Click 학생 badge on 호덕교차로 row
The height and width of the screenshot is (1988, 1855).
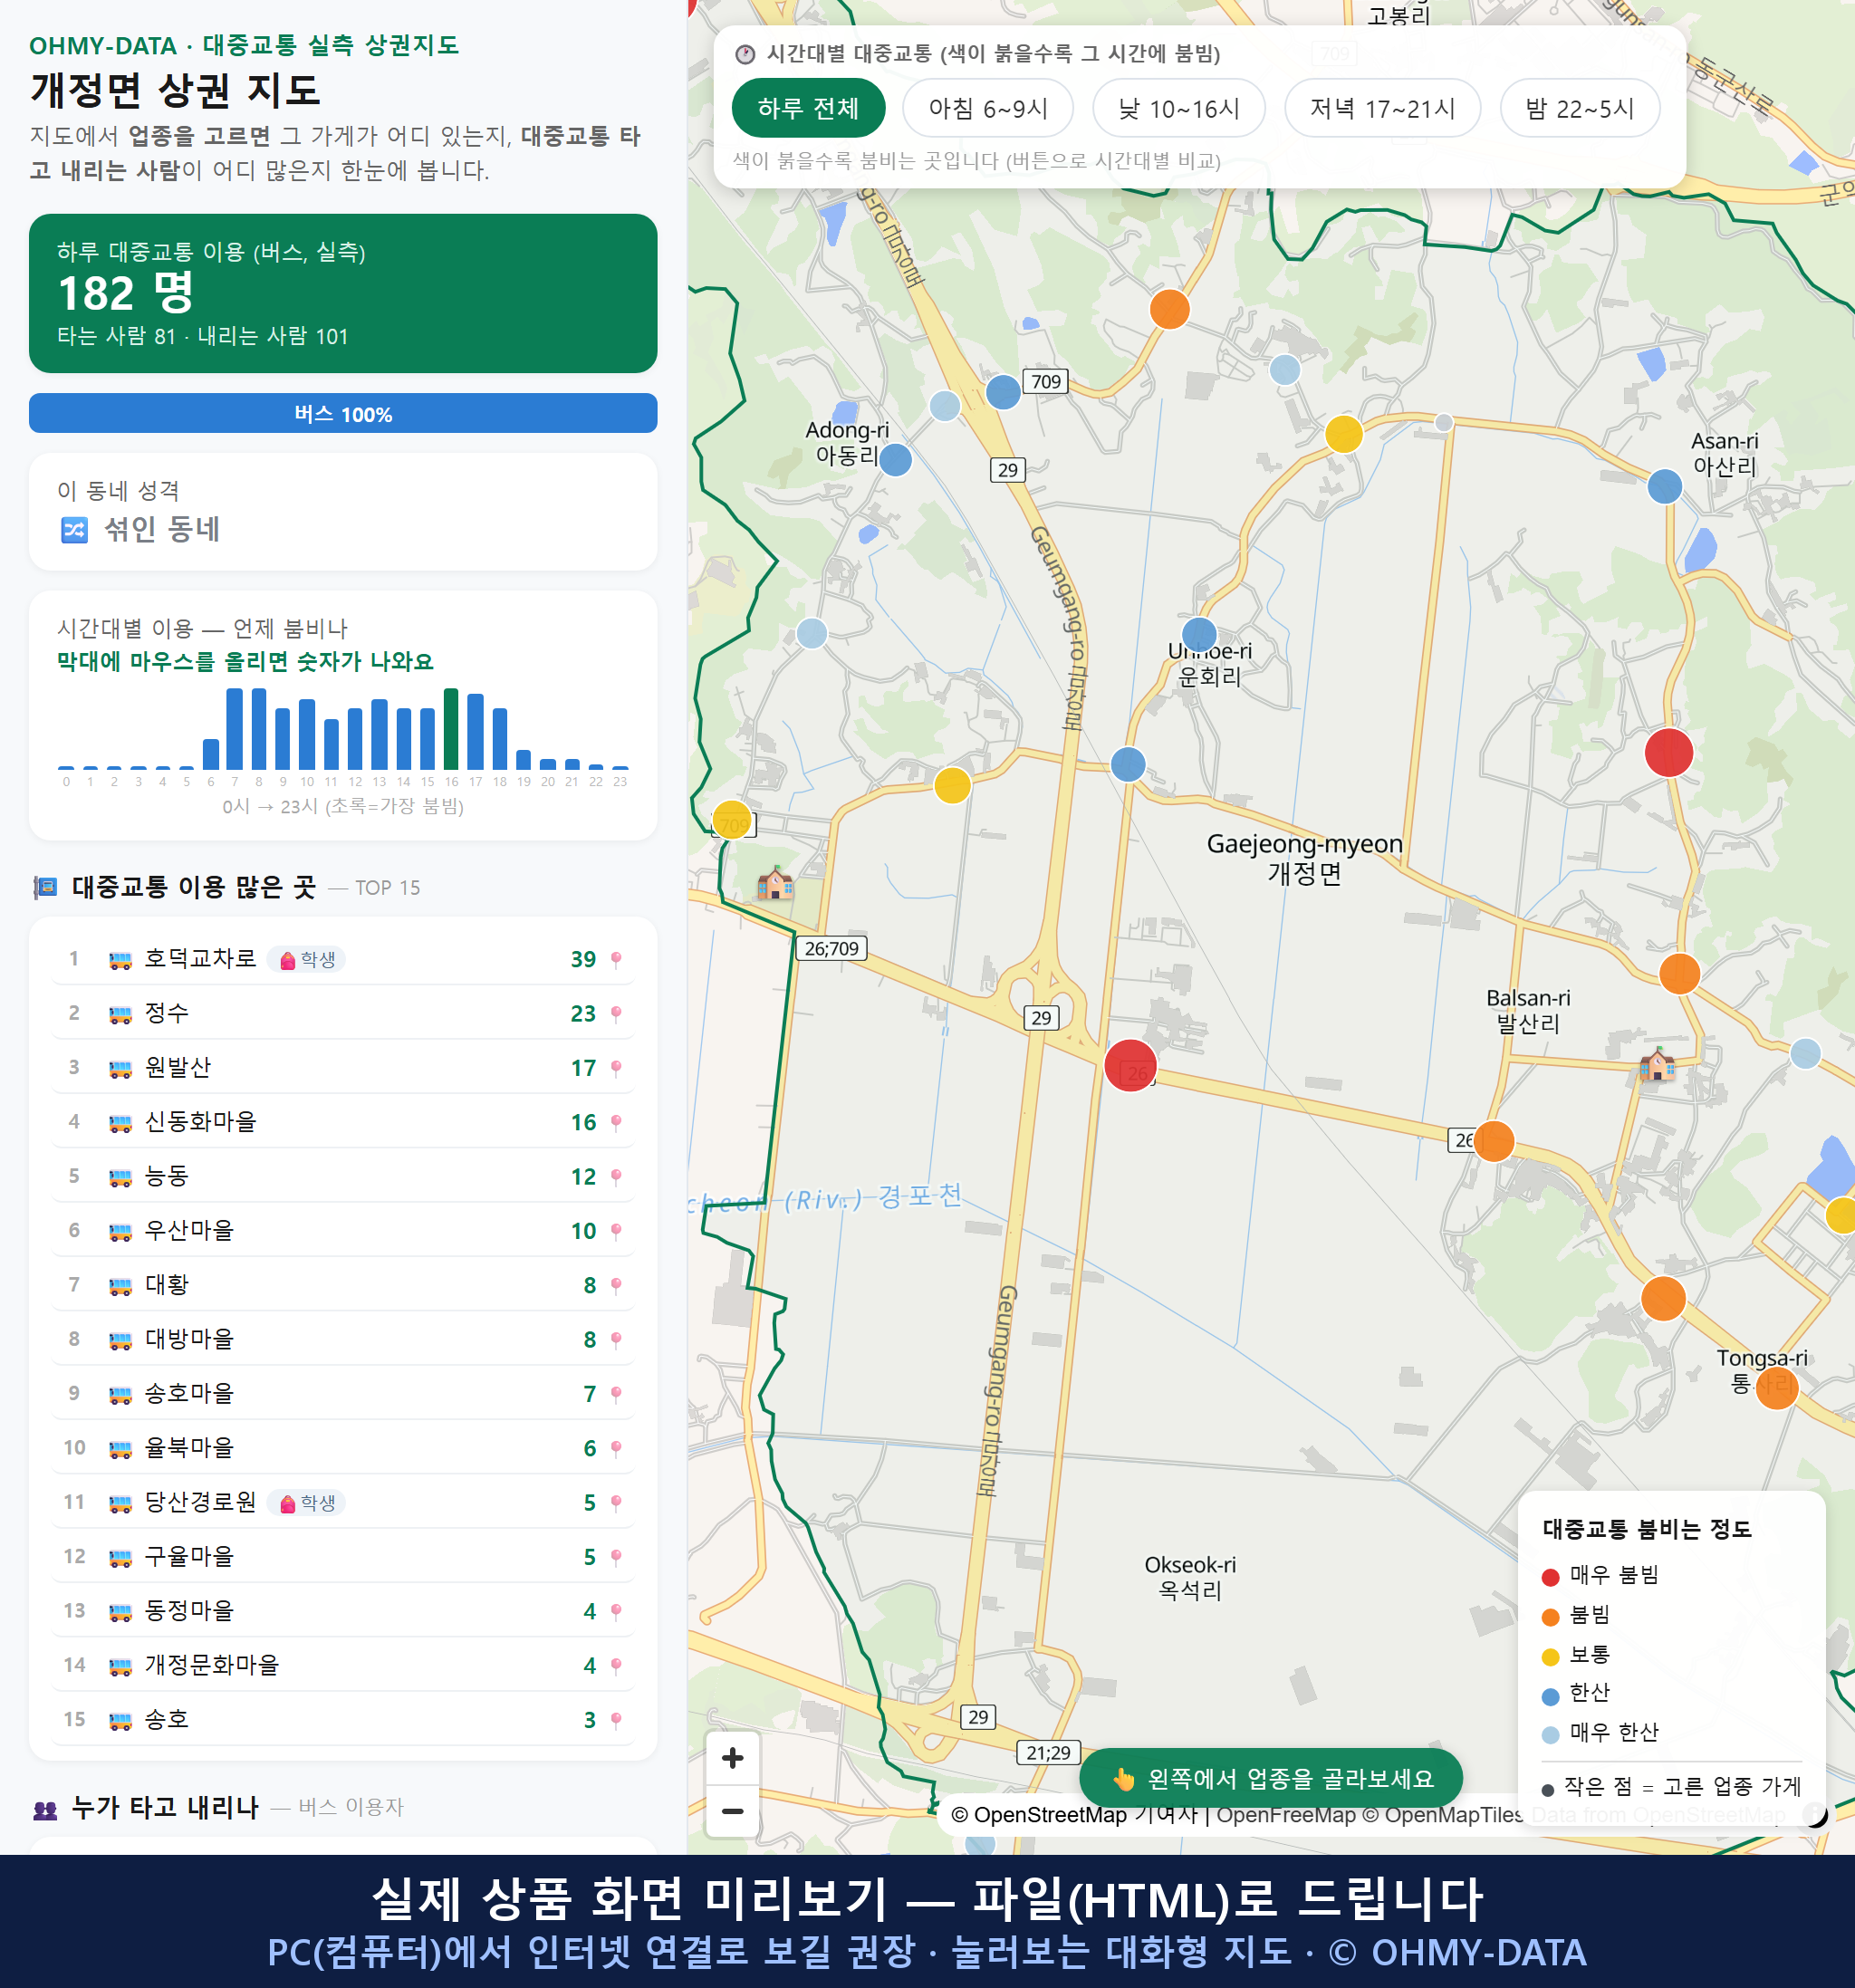pos(306,960)
